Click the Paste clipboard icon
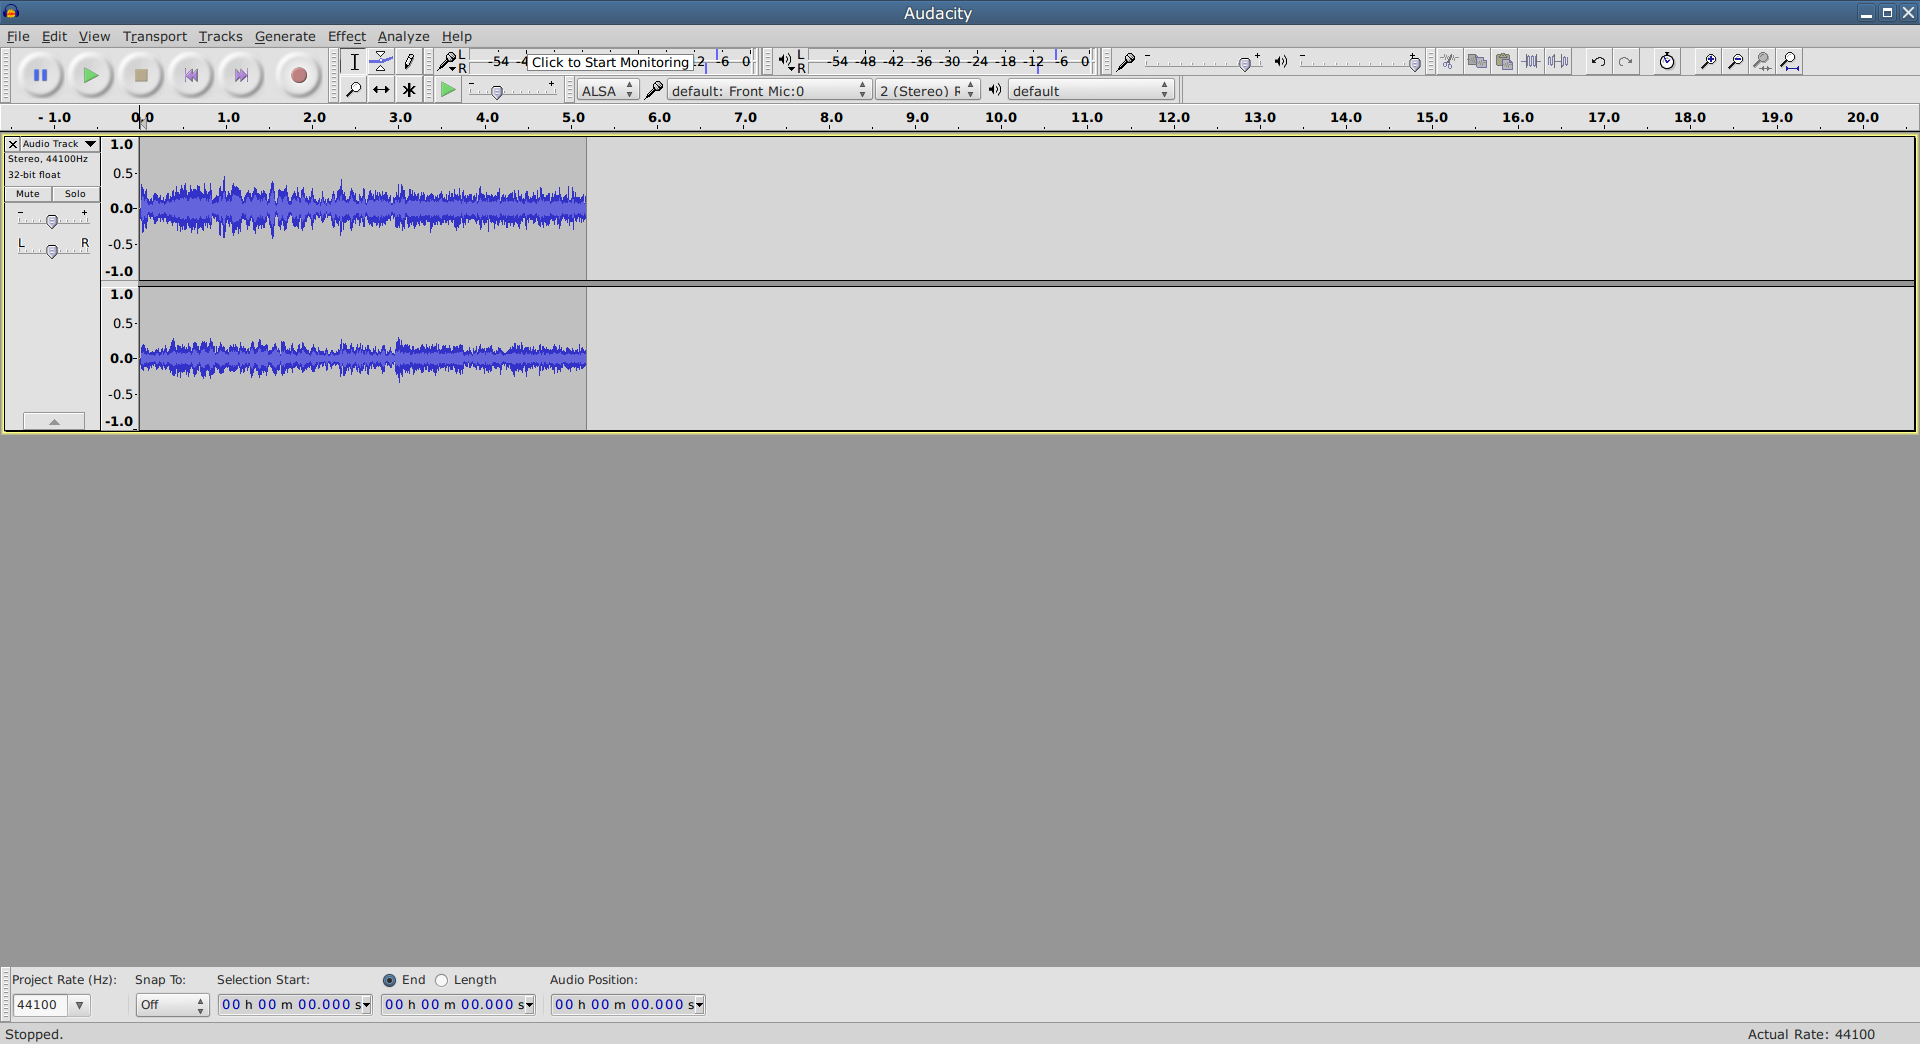This screenshot has width=1920, height=1044. coord(1504,62)
